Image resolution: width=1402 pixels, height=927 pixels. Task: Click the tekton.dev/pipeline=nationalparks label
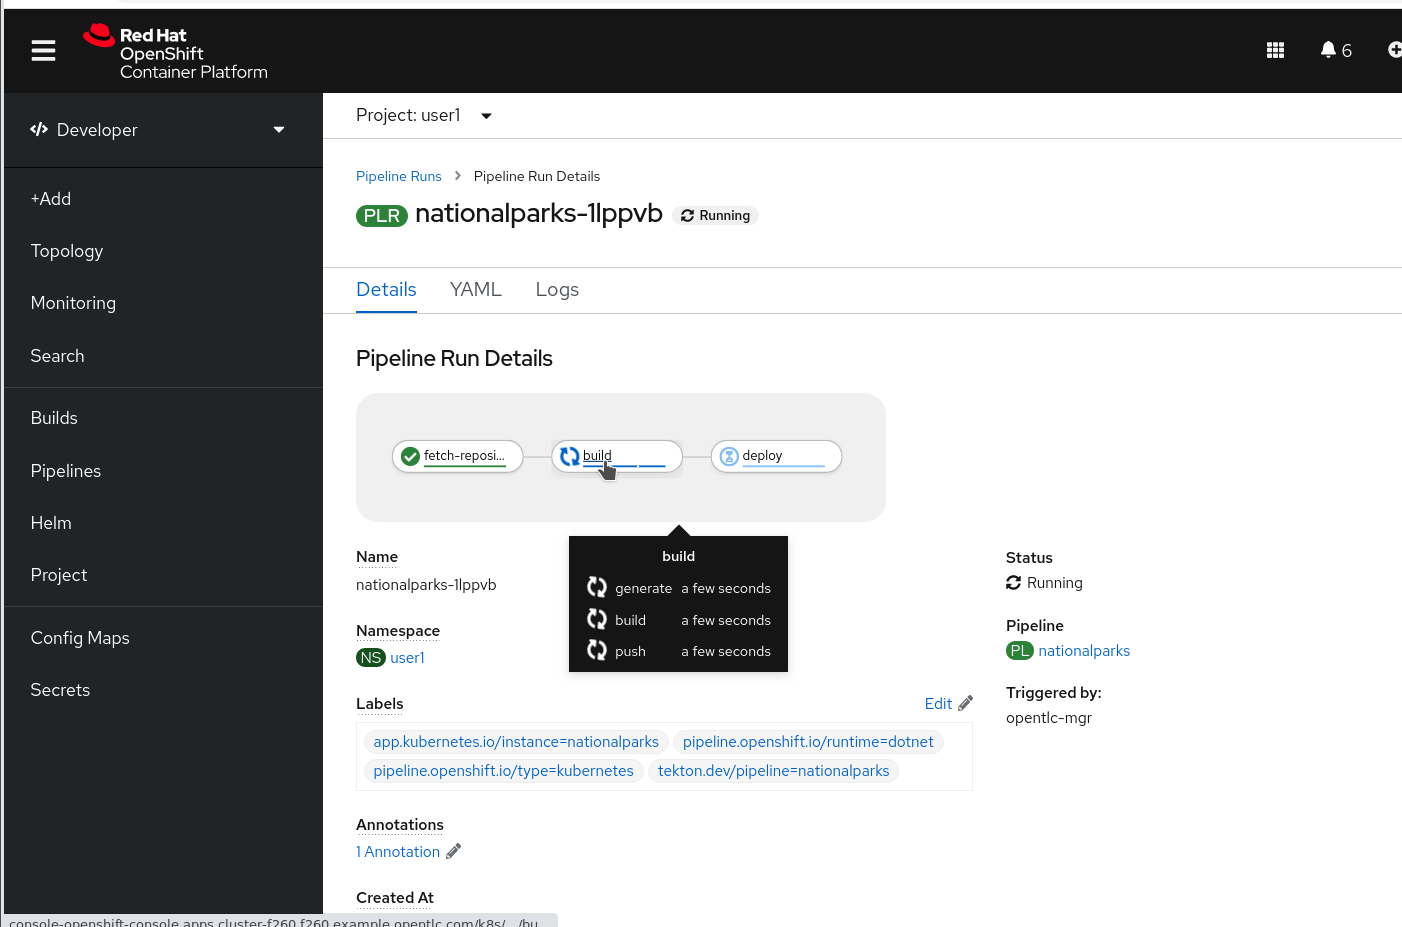pyautogui.click(x=773, y=771)
